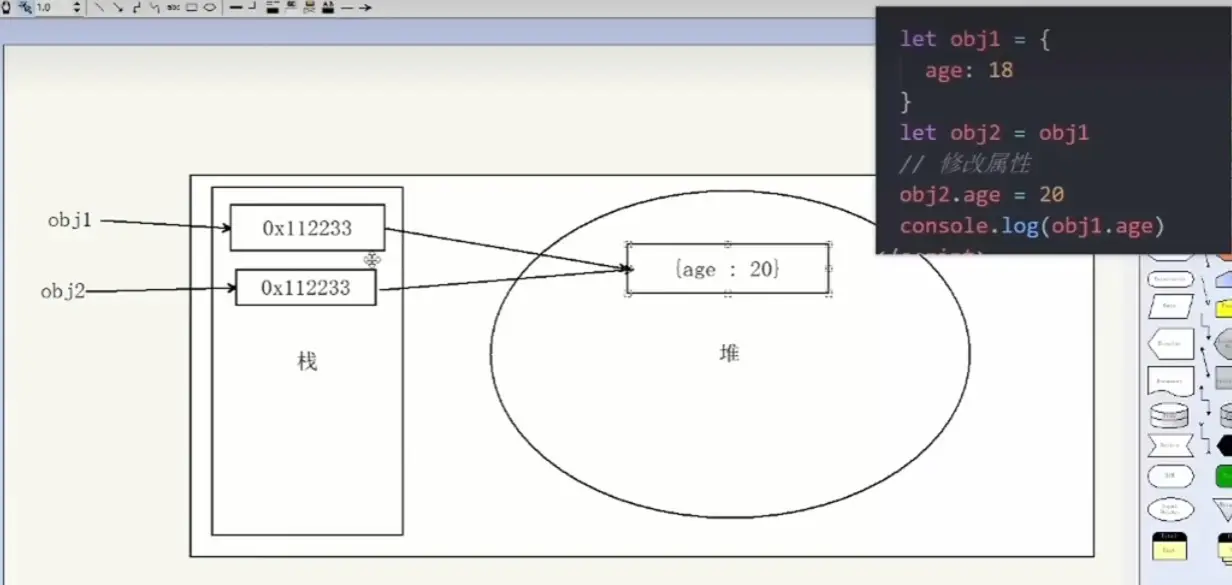Image resolution: width=1232 pixels, height=585 pixels.
Task: Choose the plain line end style
Action: (347, 7)
